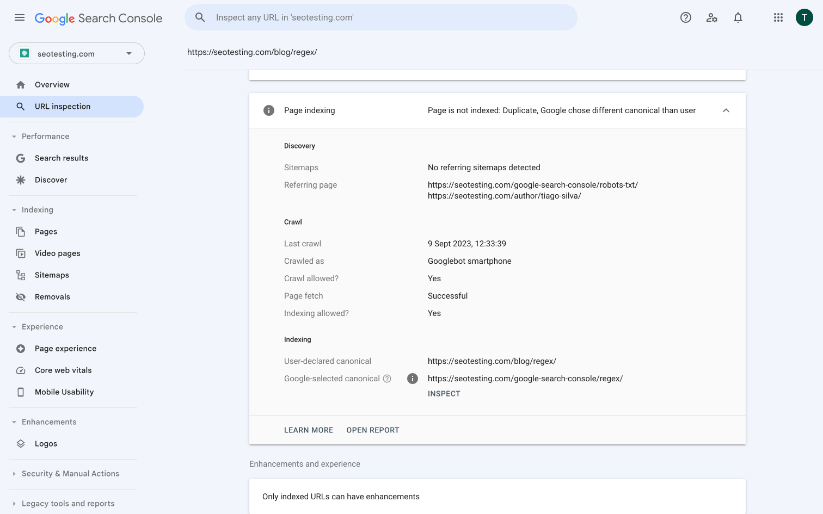
Task: Go to Overview
Action: click(x=52, y=85)
